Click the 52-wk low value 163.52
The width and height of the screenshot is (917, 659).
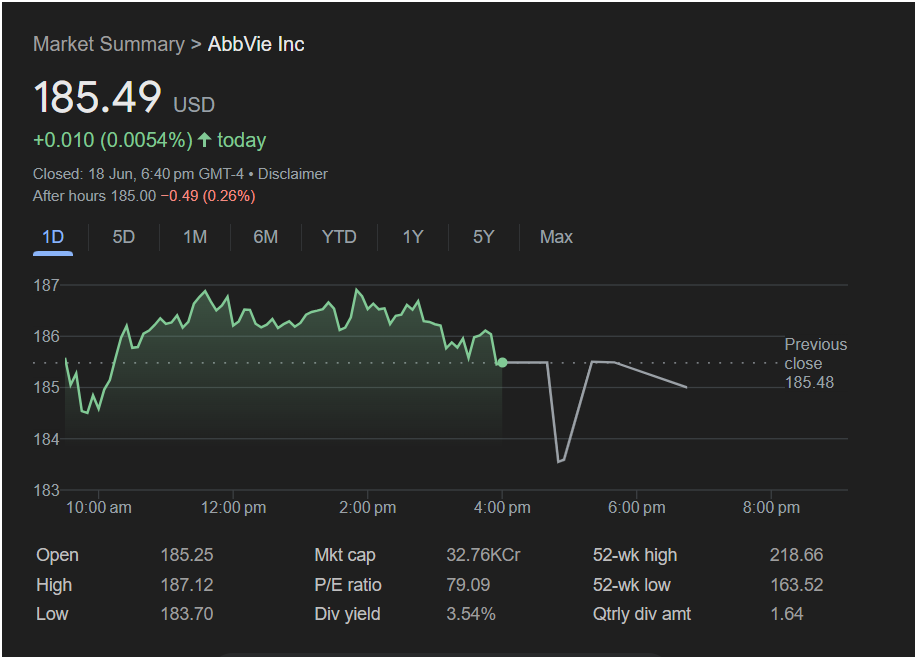click(x=797, y=585)
